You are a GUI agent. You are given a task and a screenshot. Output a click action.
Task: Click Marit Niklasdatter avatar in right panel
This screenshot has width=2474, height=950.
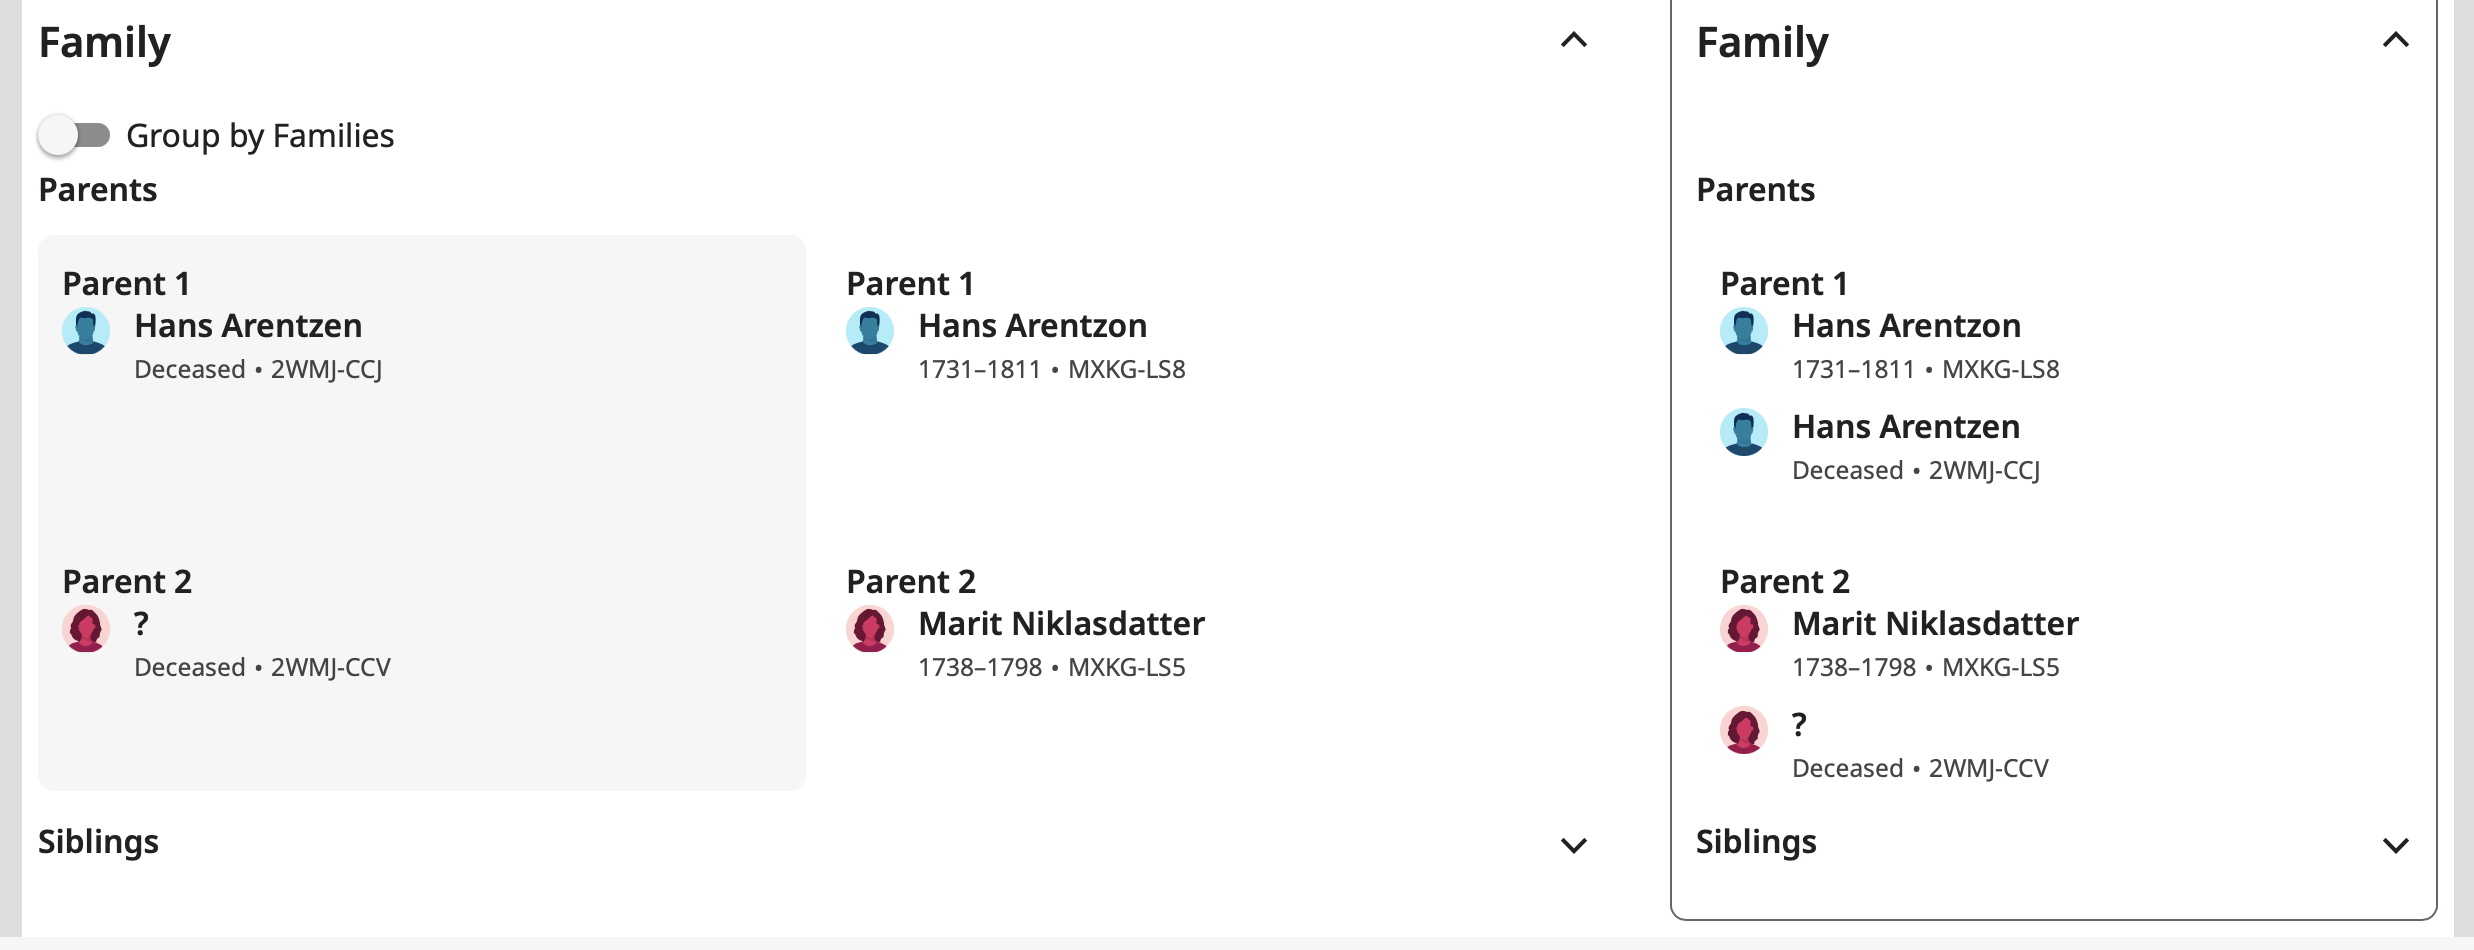1744,629
